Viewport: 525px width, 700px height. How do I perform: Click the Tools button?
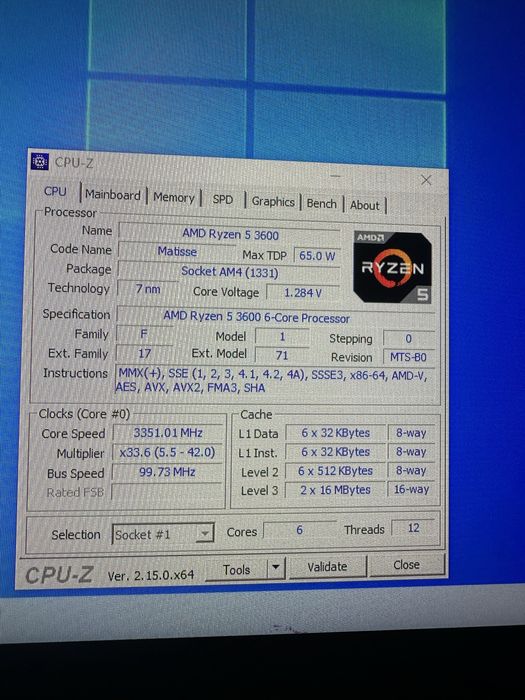coord(236,570)
